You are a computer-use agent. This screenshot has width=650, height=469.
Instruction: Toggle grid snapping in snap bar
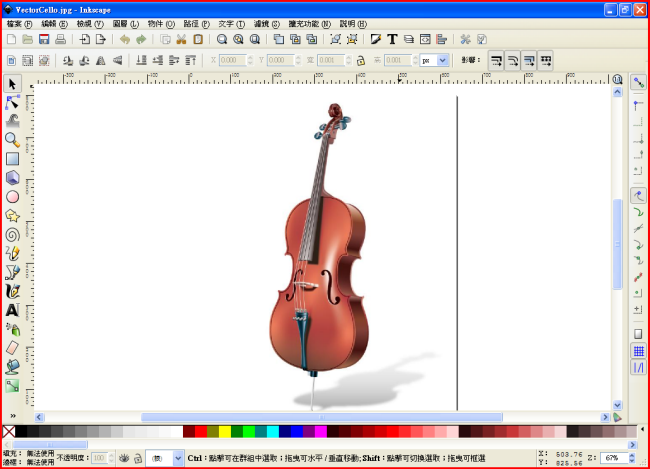pos(638,351)
